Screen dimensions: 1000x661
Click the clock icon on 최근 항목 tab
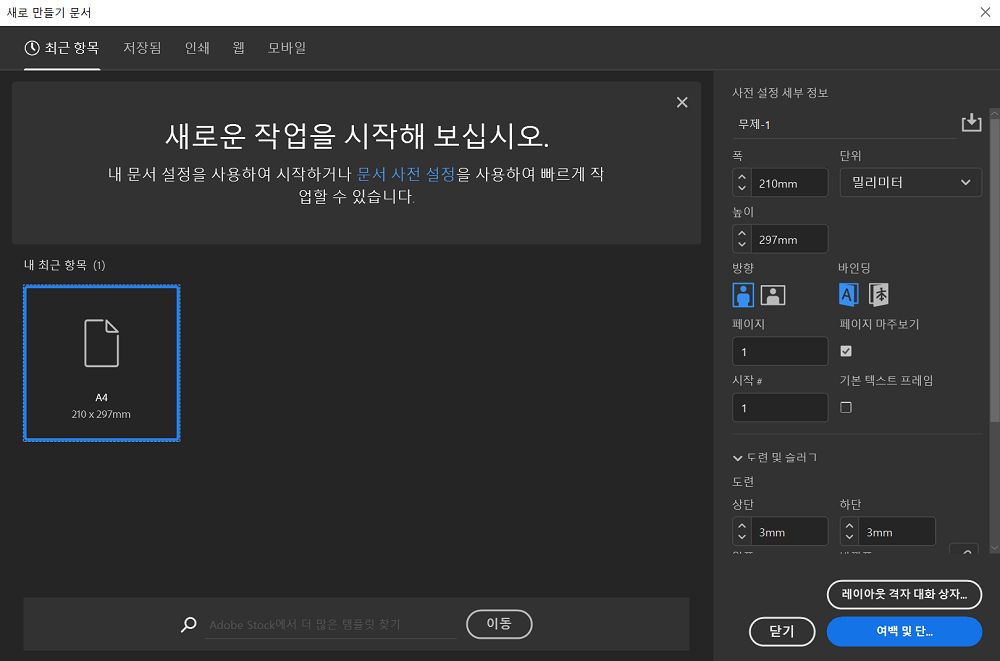tap(32, 48)
